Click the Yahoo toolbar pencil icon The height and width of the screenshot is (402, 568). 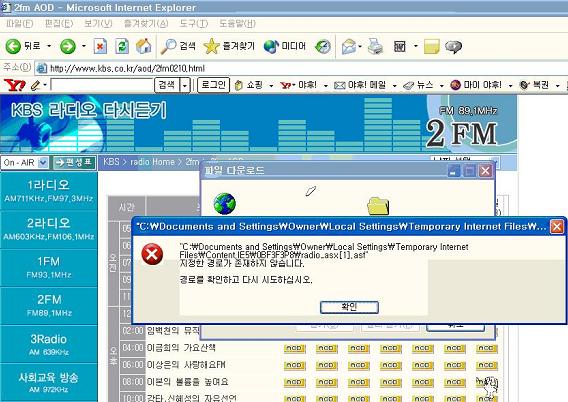(35, 85)
